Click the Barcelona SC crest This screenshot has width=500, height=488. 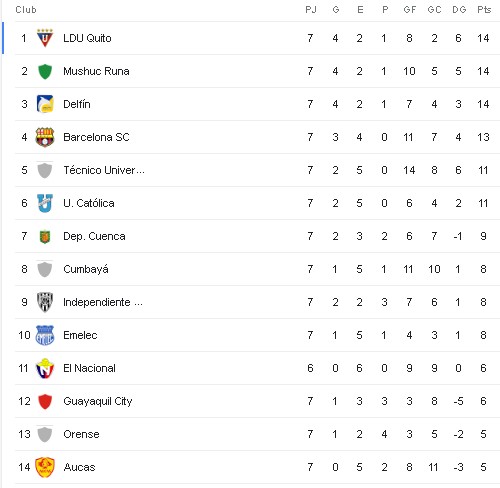pyautogui.click(x=45, y=137)
